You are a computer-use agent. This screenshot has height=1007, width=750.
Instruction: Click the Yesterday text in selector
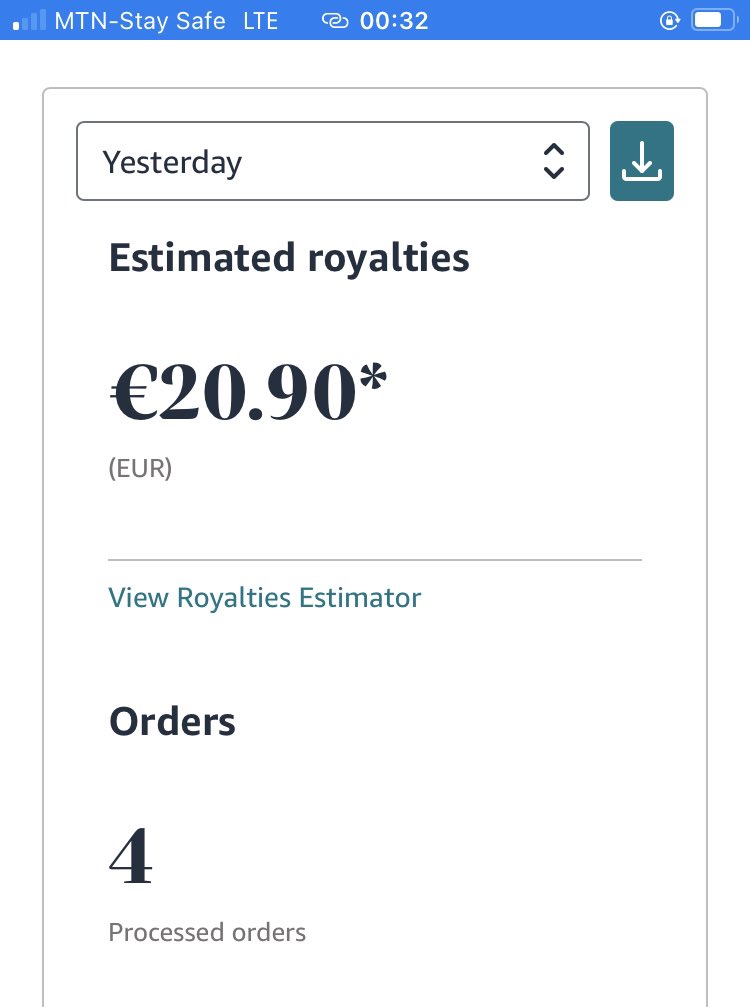tap(172, 162)
